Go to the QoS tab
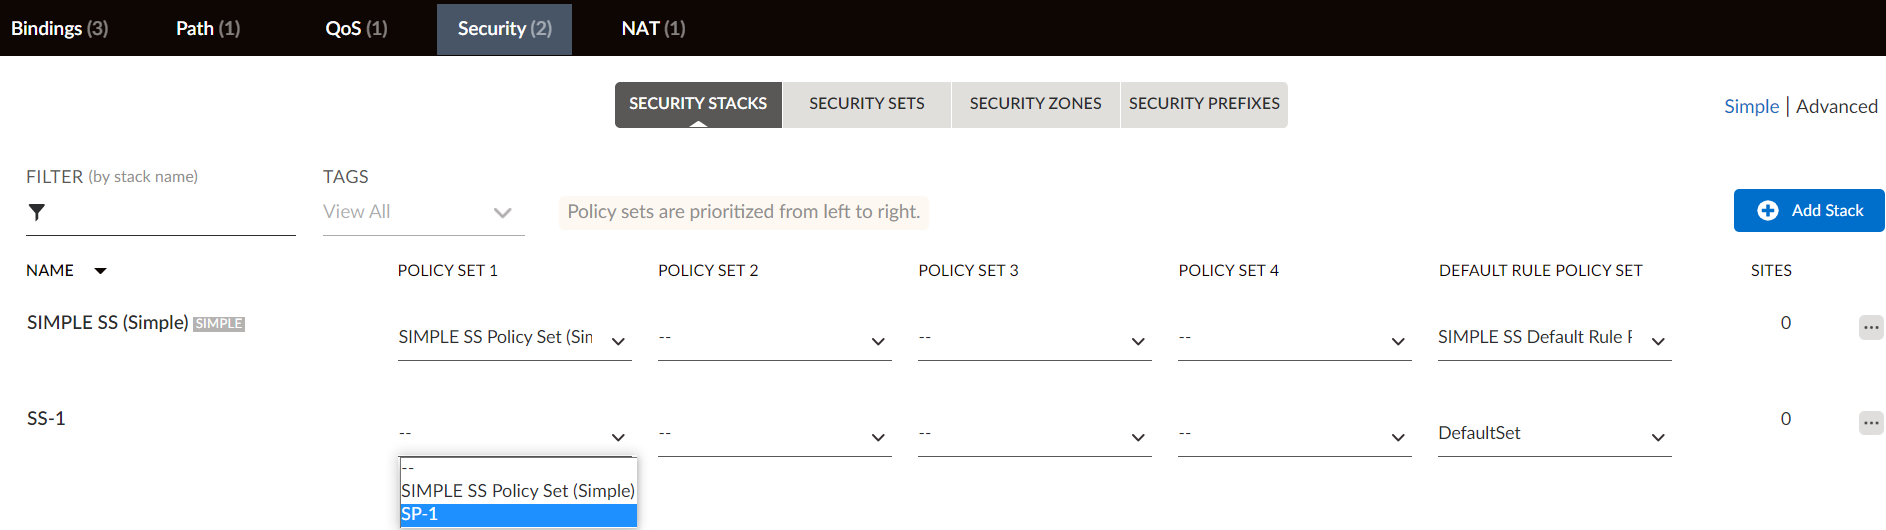The width and height of the screenshot is (1886, 530). coord(356,28)
